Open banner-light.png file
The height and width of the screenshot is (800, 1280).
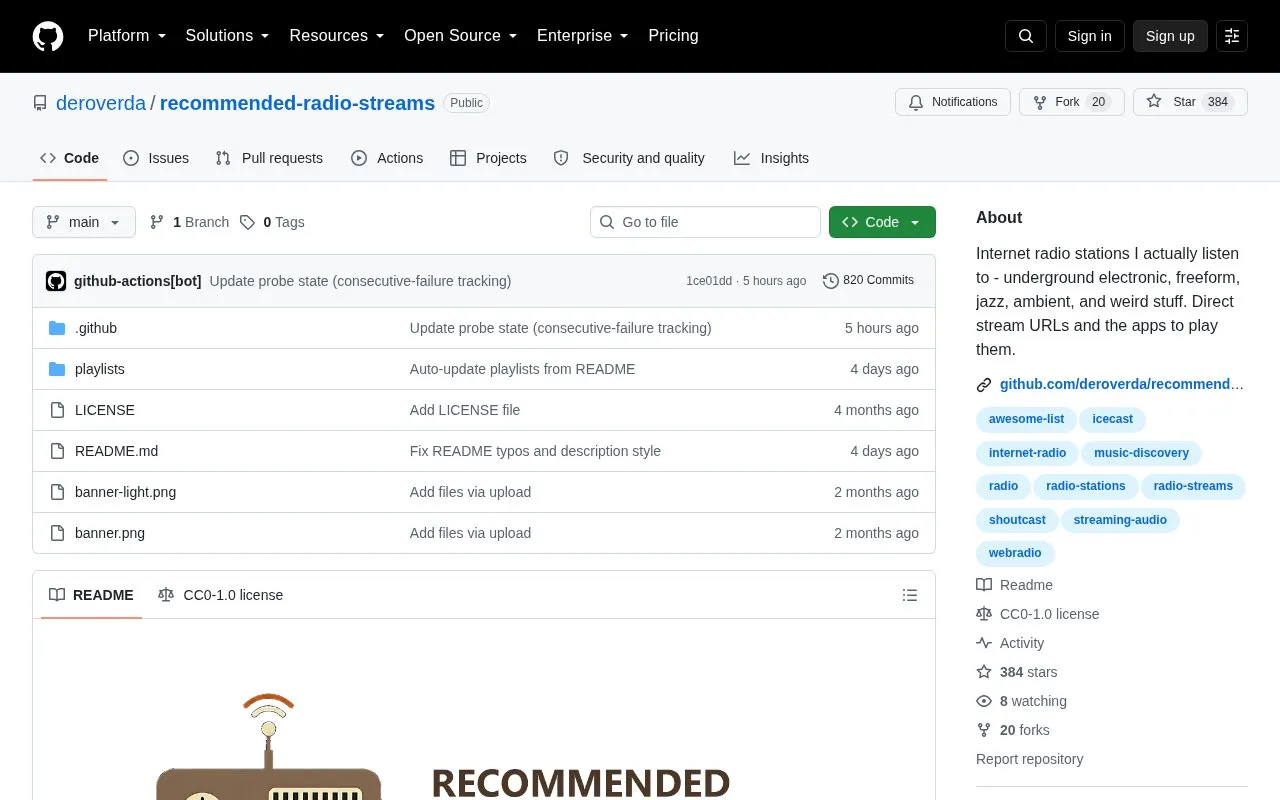[x=125, y=492]
